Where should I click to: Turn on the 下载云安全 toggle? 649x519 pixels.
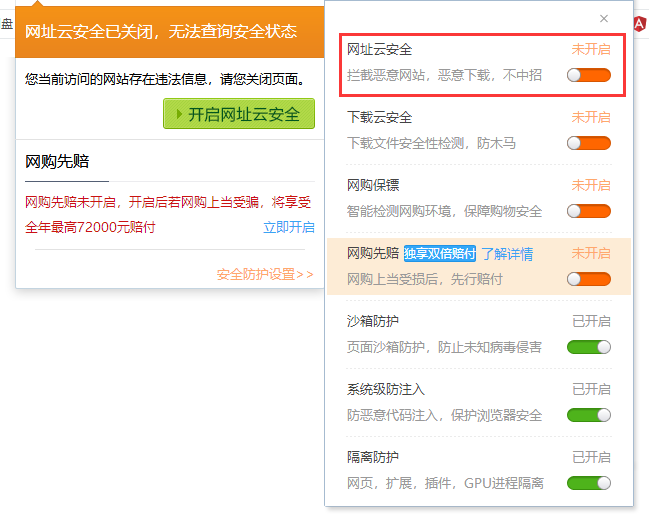[x=588, y=143]
